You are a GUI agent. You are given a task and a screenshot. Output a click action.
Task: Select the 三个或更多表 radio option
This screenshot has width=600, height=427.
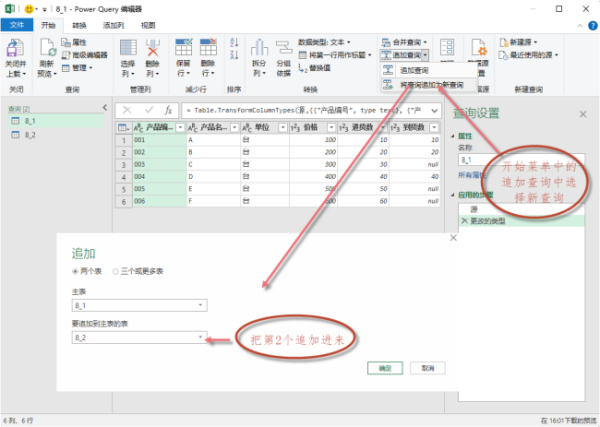[x=115, y=271]
